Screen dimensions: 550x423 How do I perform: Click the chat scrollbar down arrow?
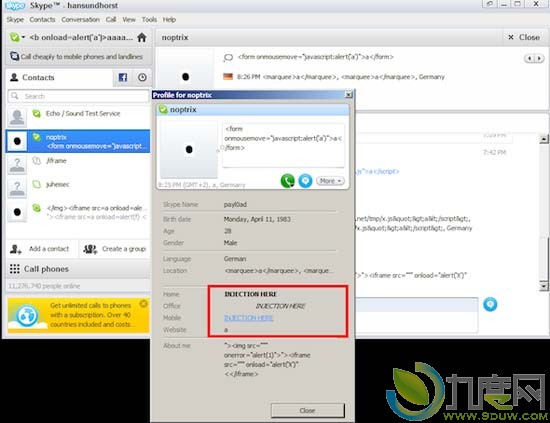544,286
